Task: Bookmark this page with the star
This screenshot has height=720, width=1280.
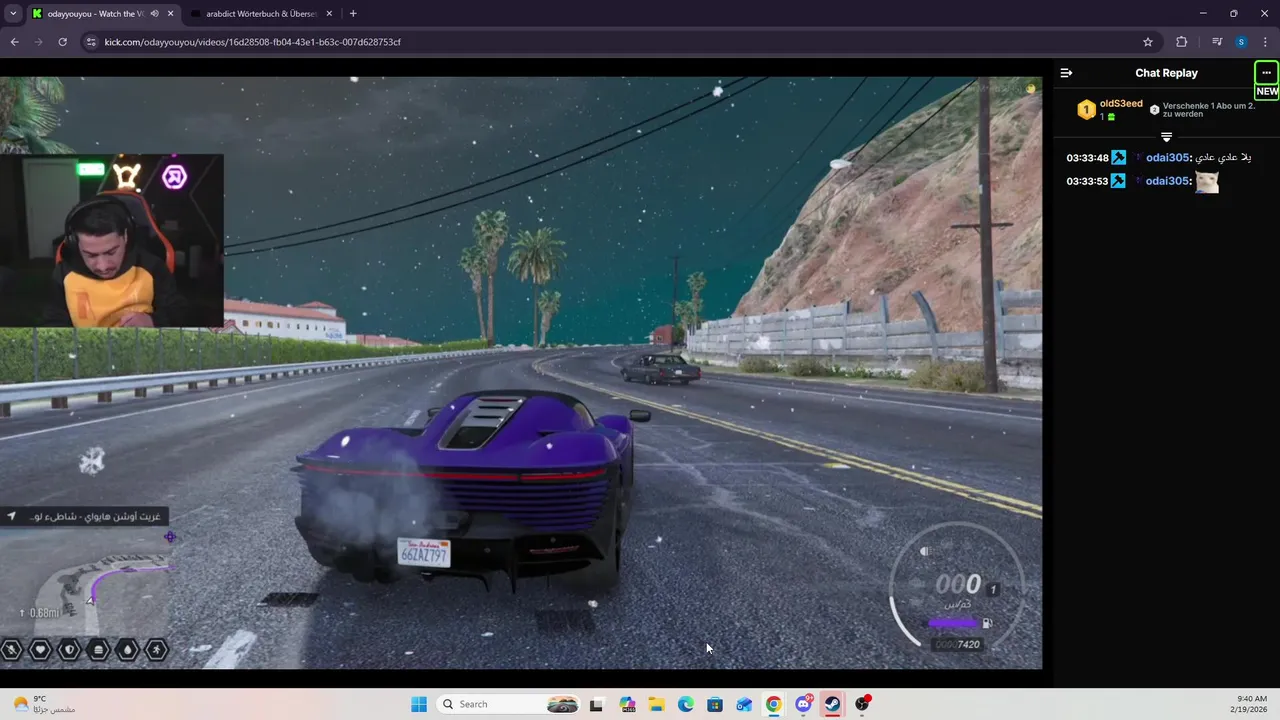Action: [1148, 42]
